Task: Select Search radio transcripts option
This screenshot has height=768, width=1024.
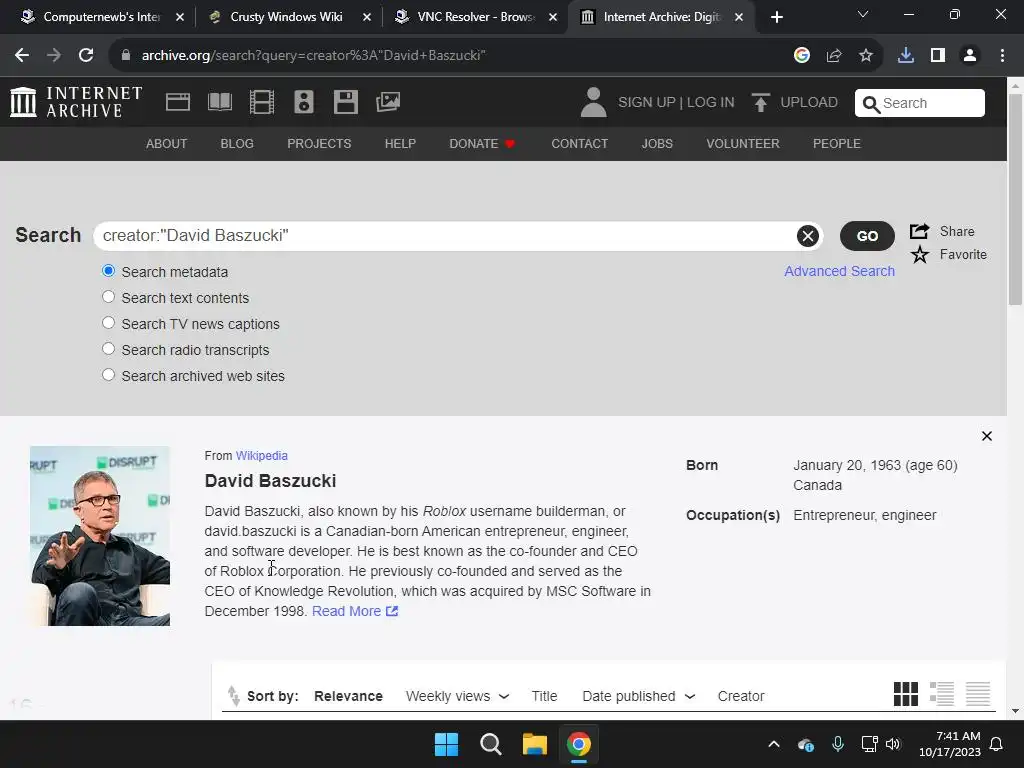Action: (108, 349)
